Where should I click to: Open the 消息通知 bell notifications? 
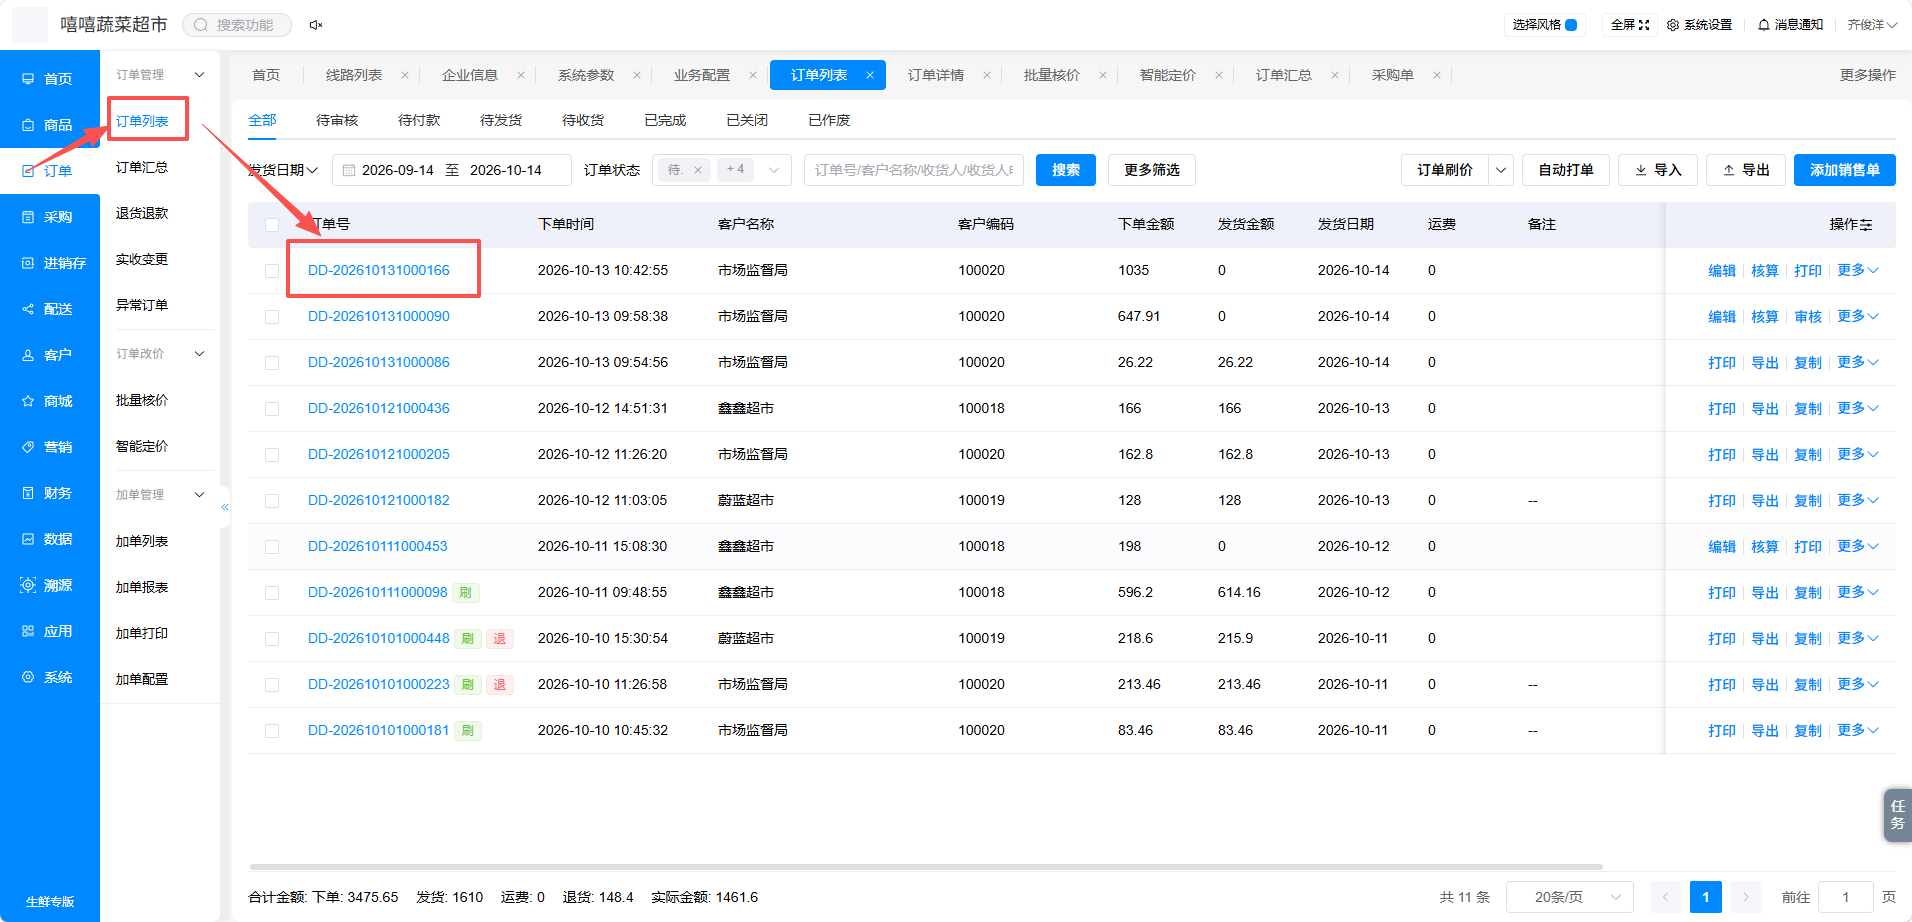click(1764, 25)
